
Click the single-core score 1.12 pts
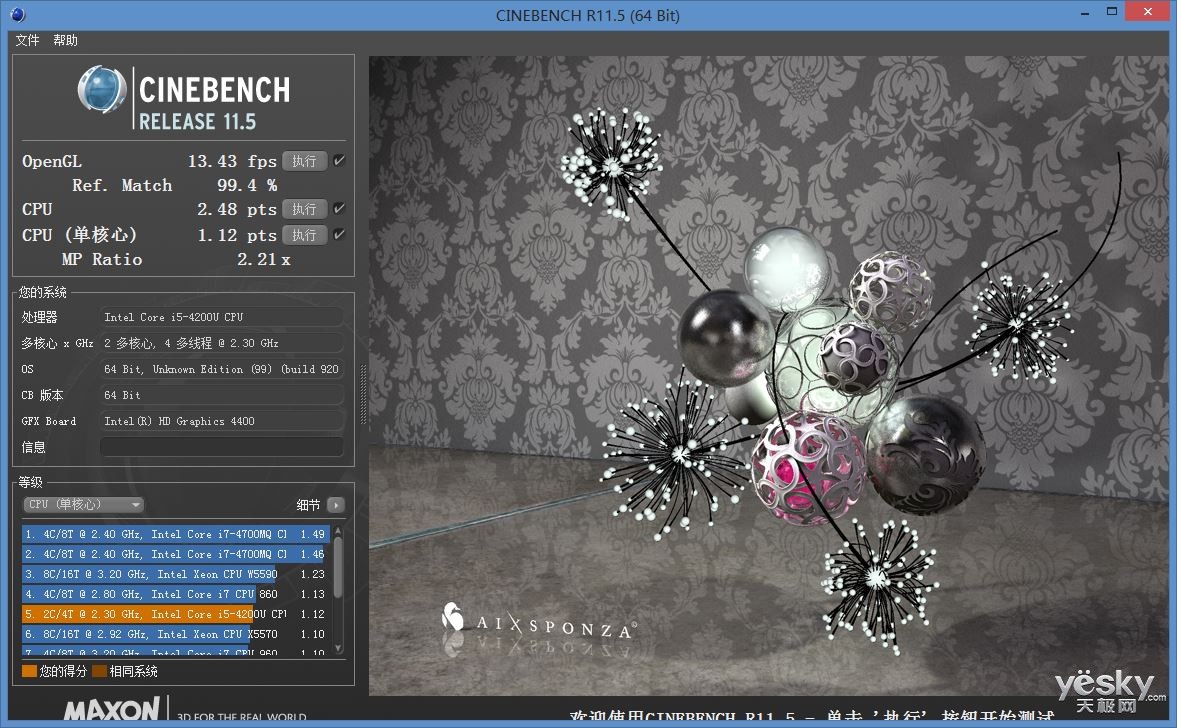[x=236, y=235]
